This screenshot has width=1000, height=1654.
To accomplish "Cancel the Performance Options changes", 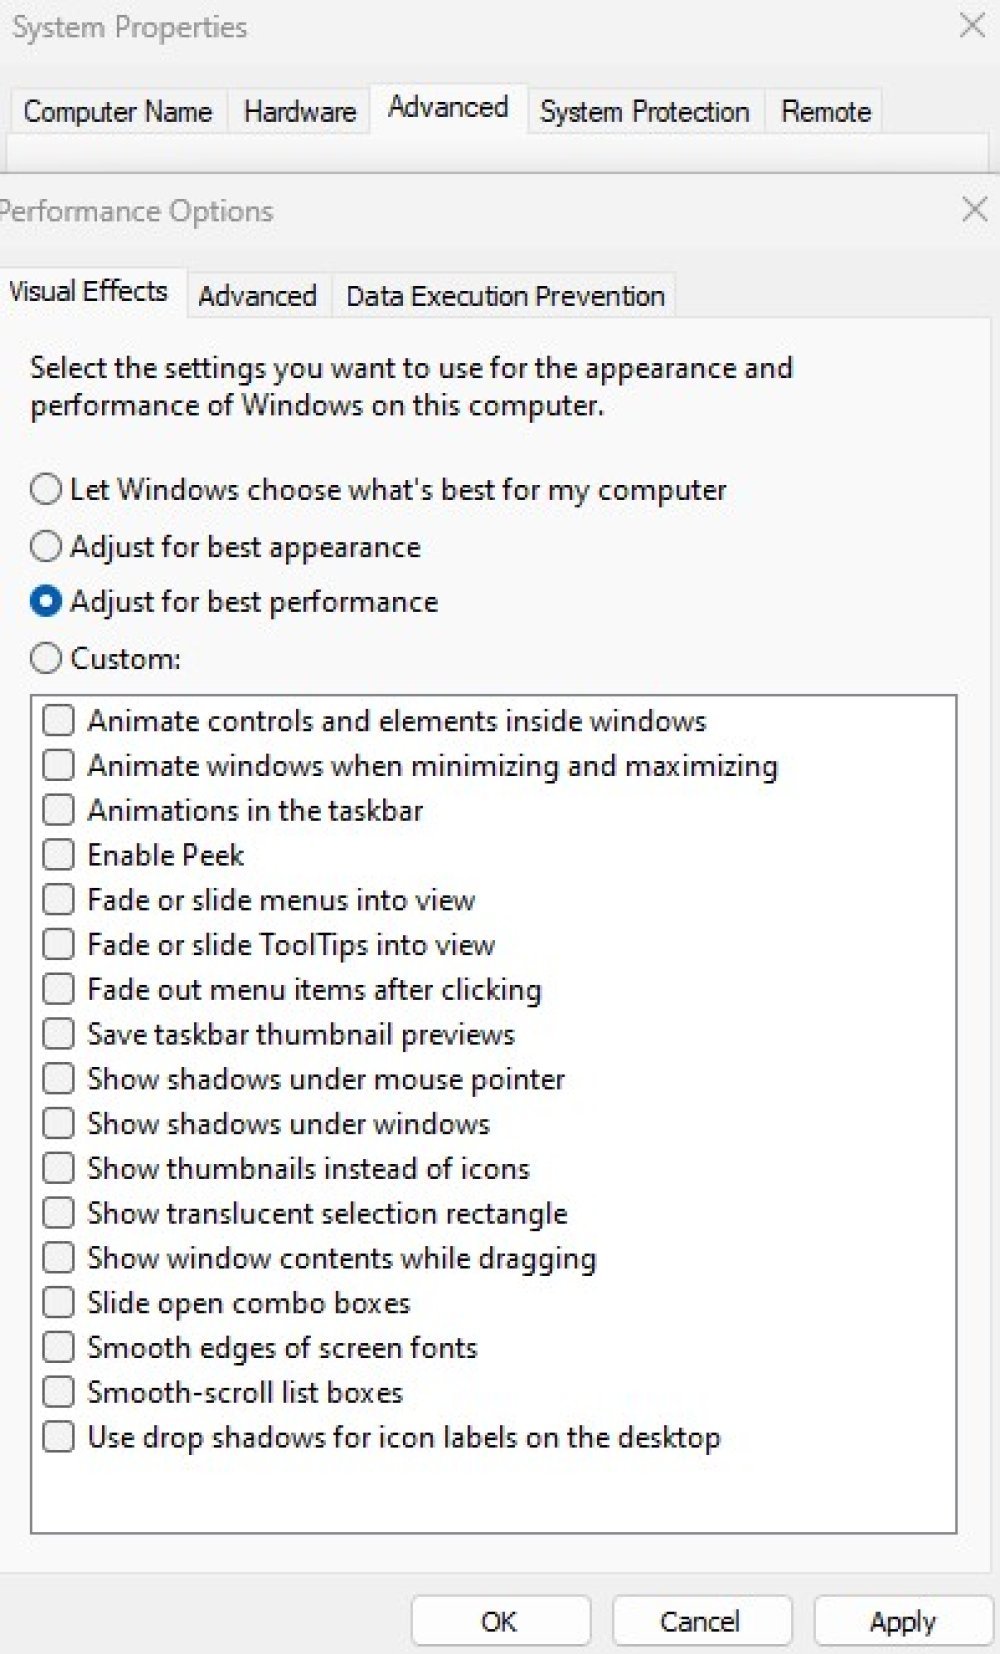I will pyautogui.click(x=701, y=1621).
